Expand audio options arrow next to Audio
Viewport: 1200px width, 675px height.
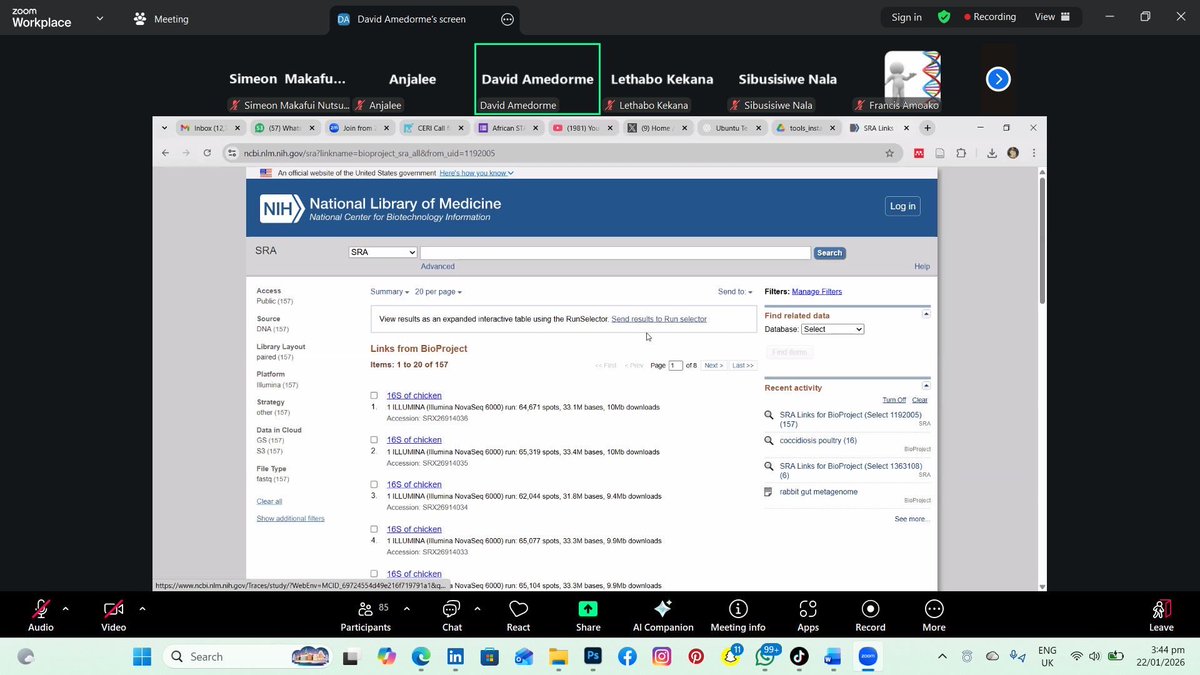pyautogui.click(x=66, y=608)
